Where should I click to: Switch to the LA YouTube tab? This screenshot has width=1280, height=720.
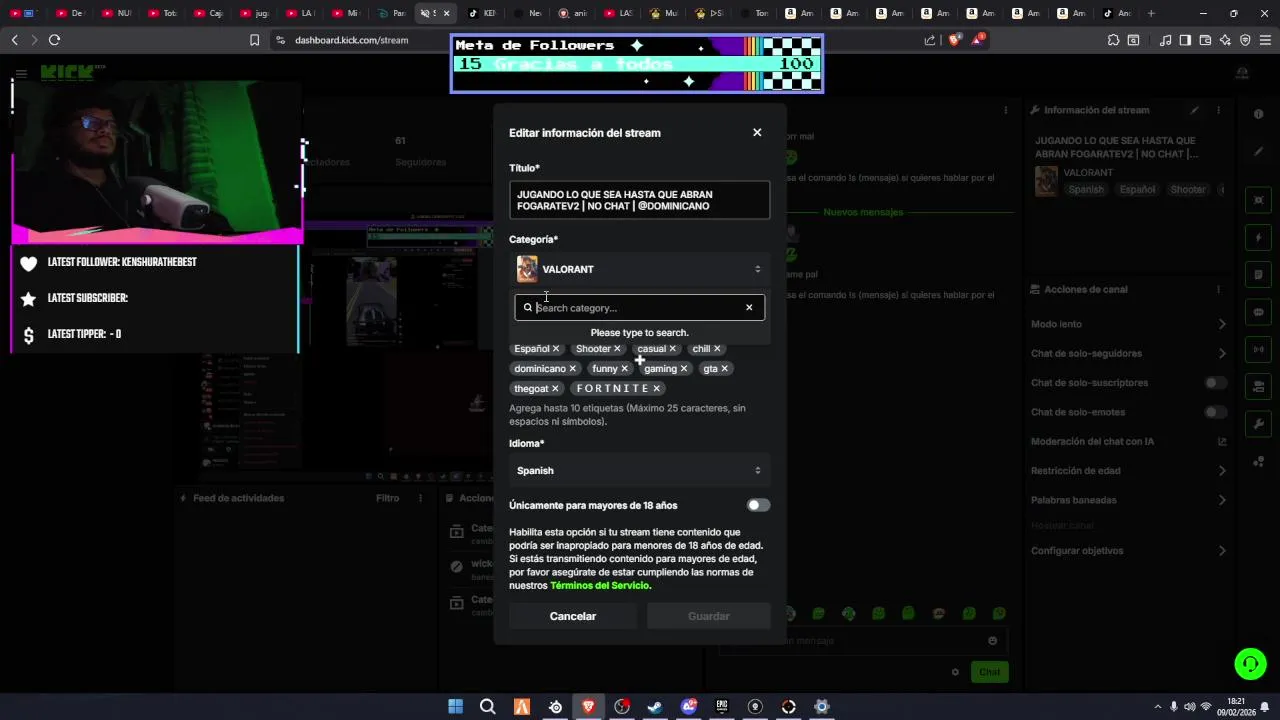[x=300, y=13]
